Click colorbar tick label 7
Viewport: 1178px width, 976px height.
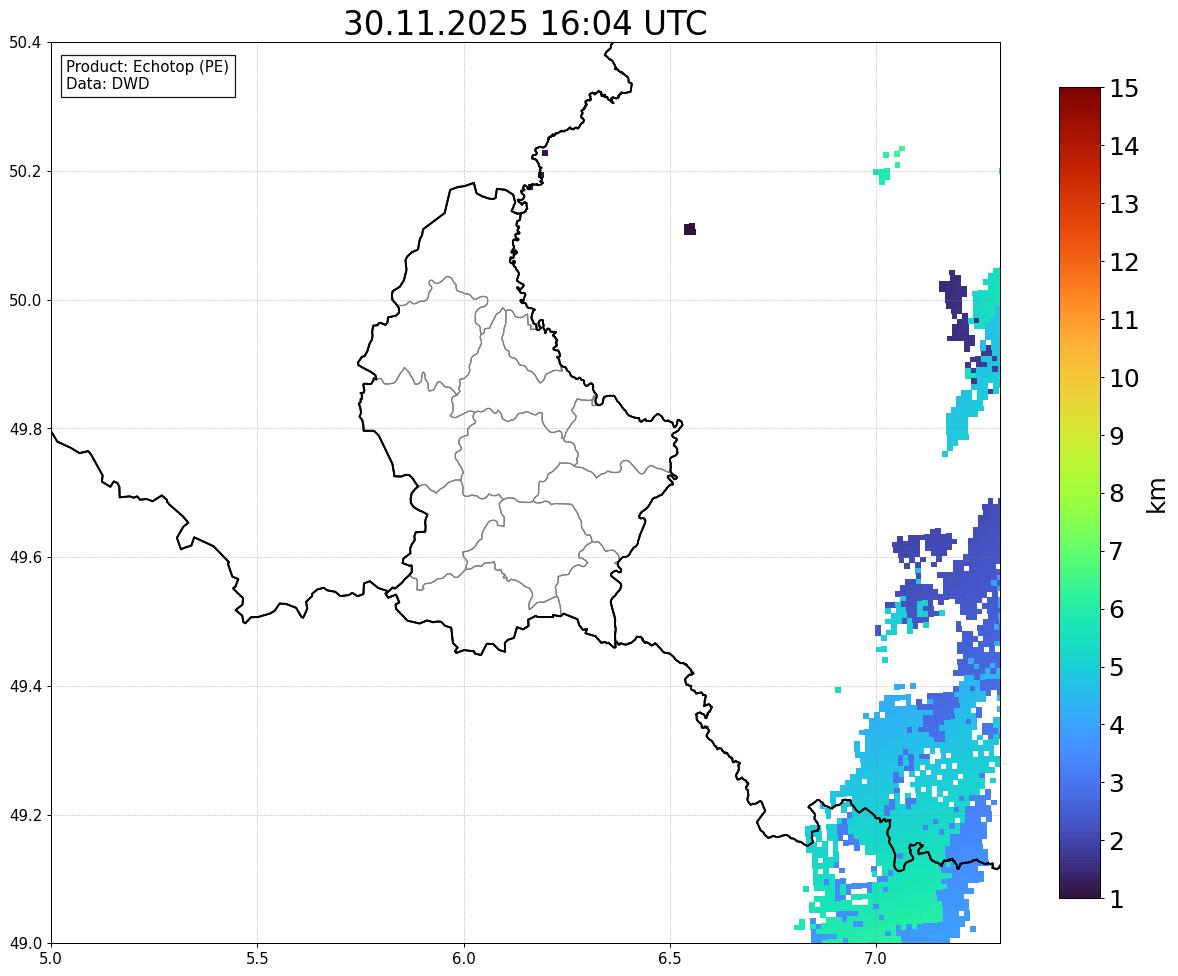[1117, 551]
